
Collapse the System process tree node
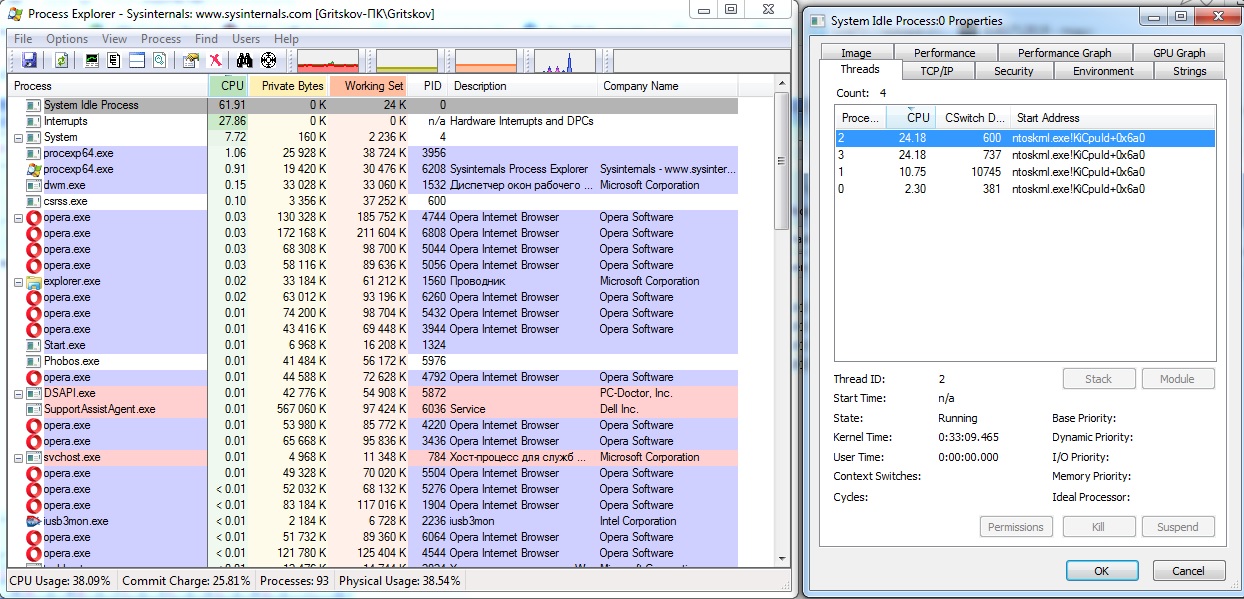19,137
